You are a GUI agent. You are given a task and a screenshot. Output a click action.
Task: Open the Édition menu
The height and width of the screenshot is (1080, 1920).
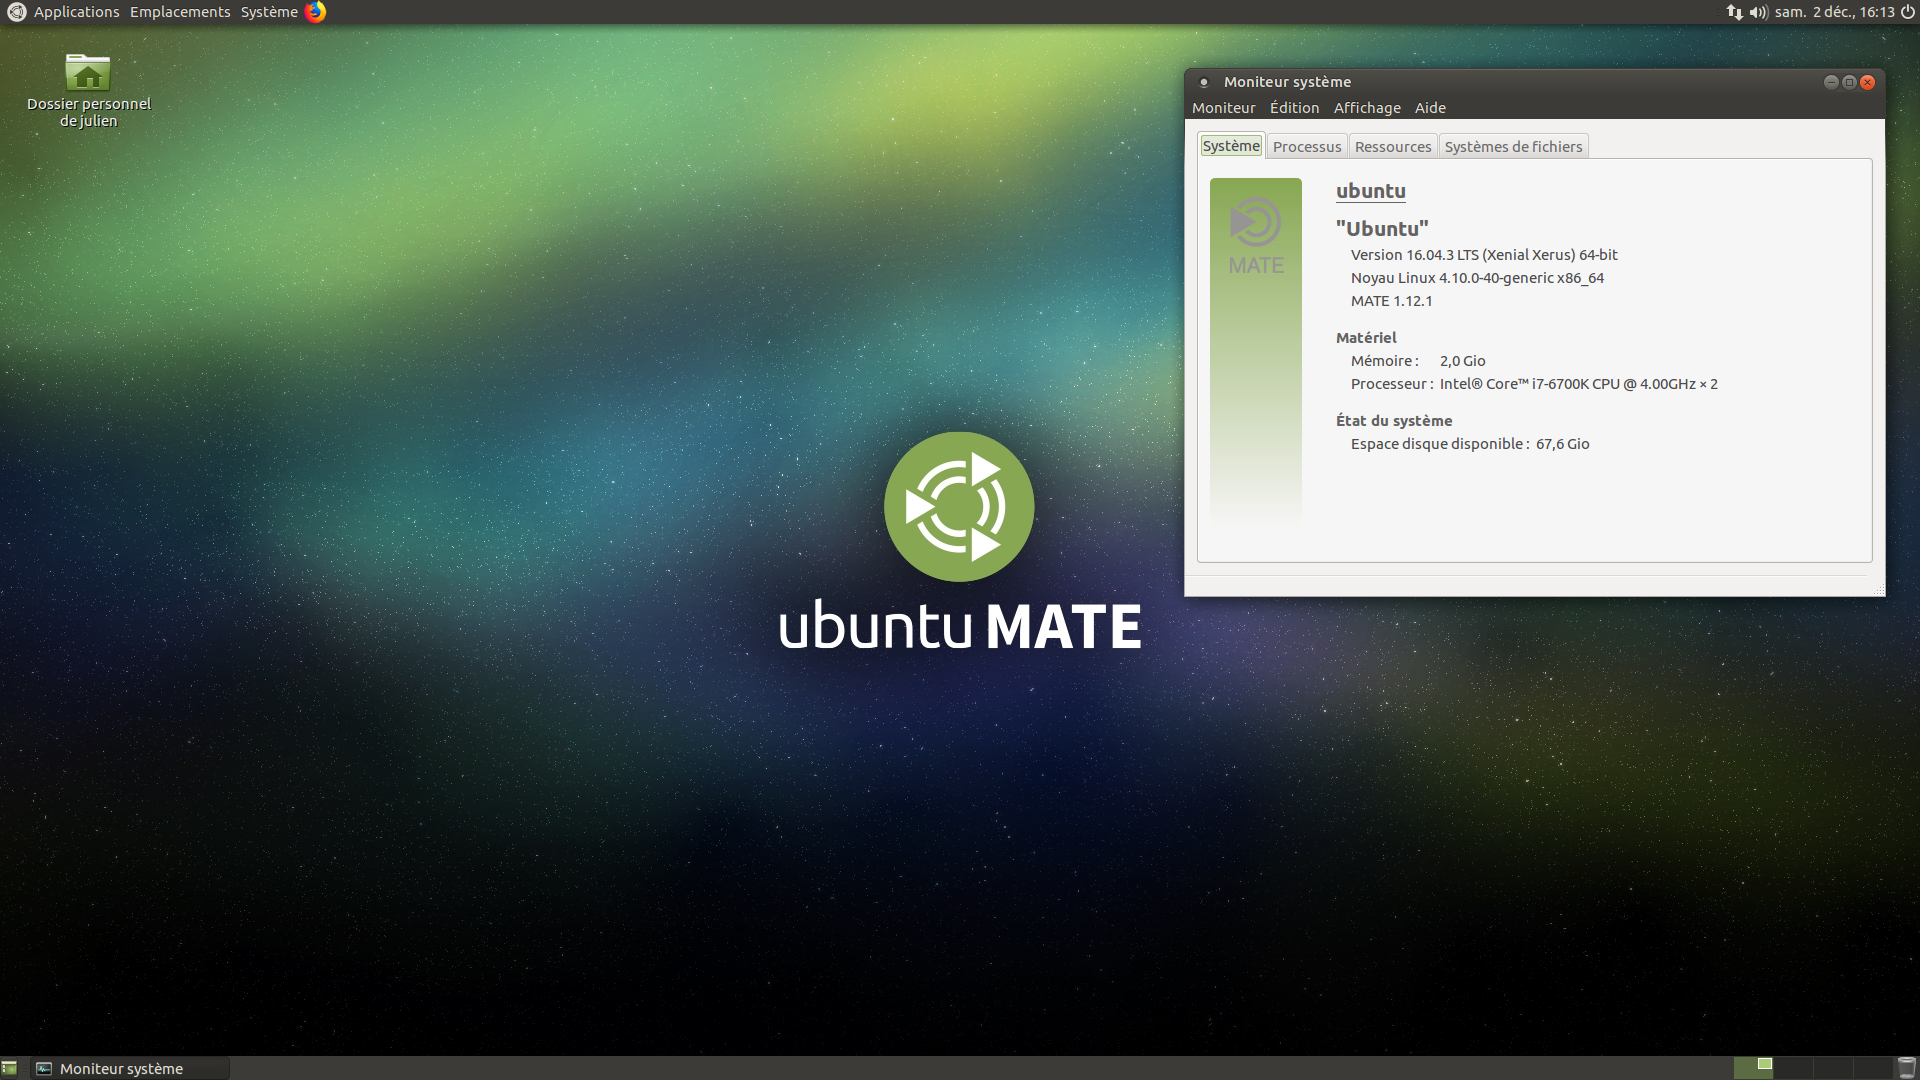click(1294, 108)
